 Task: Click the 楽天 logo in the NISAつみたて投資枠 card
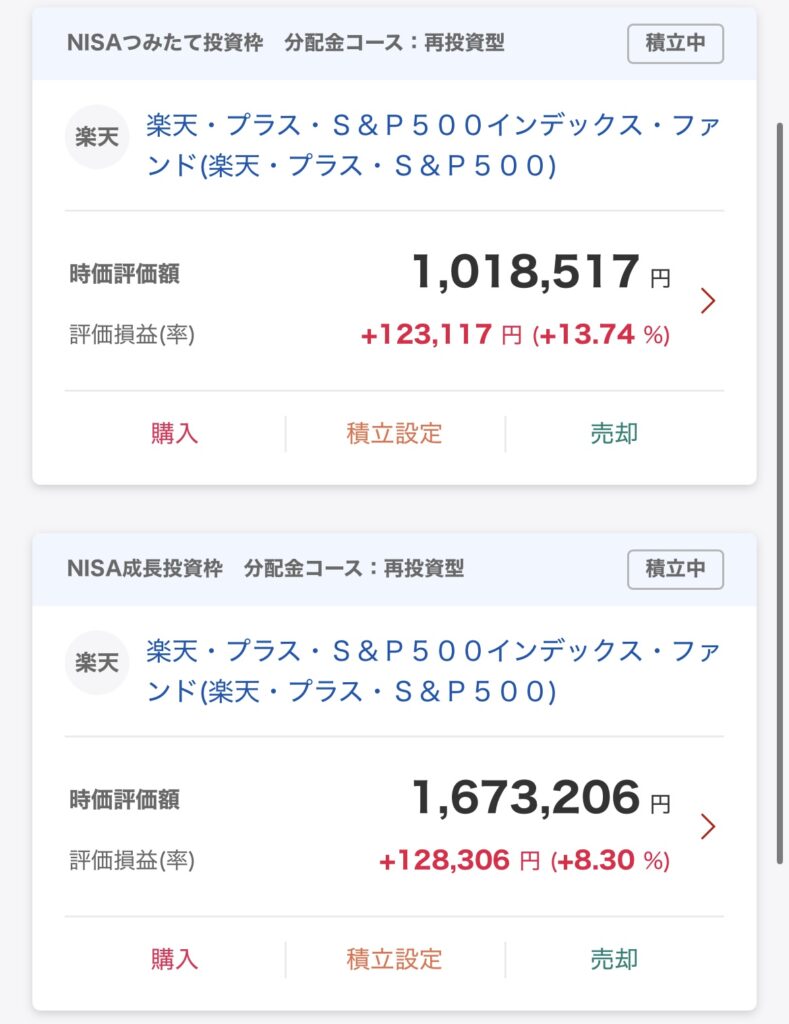(97, 137)
